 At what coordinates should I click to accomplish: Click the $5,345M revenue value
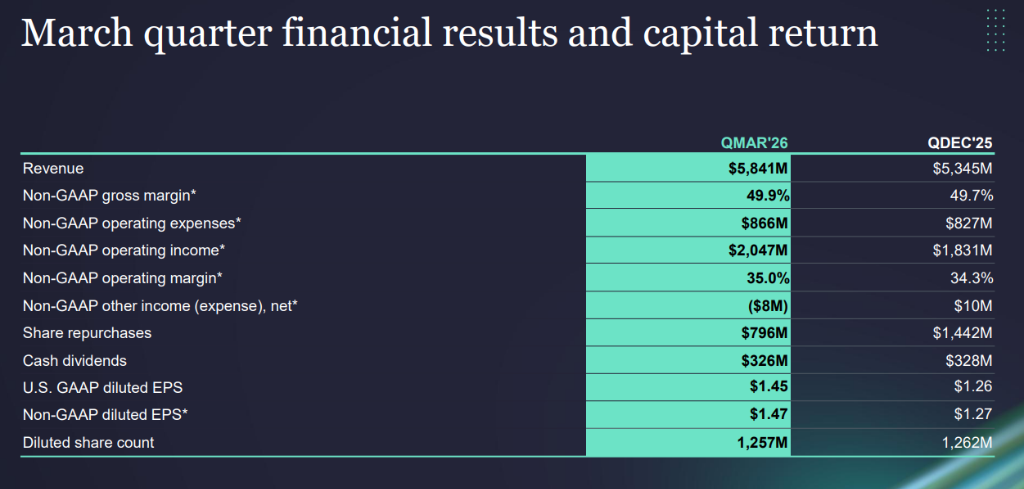click(x=961, y=168)
